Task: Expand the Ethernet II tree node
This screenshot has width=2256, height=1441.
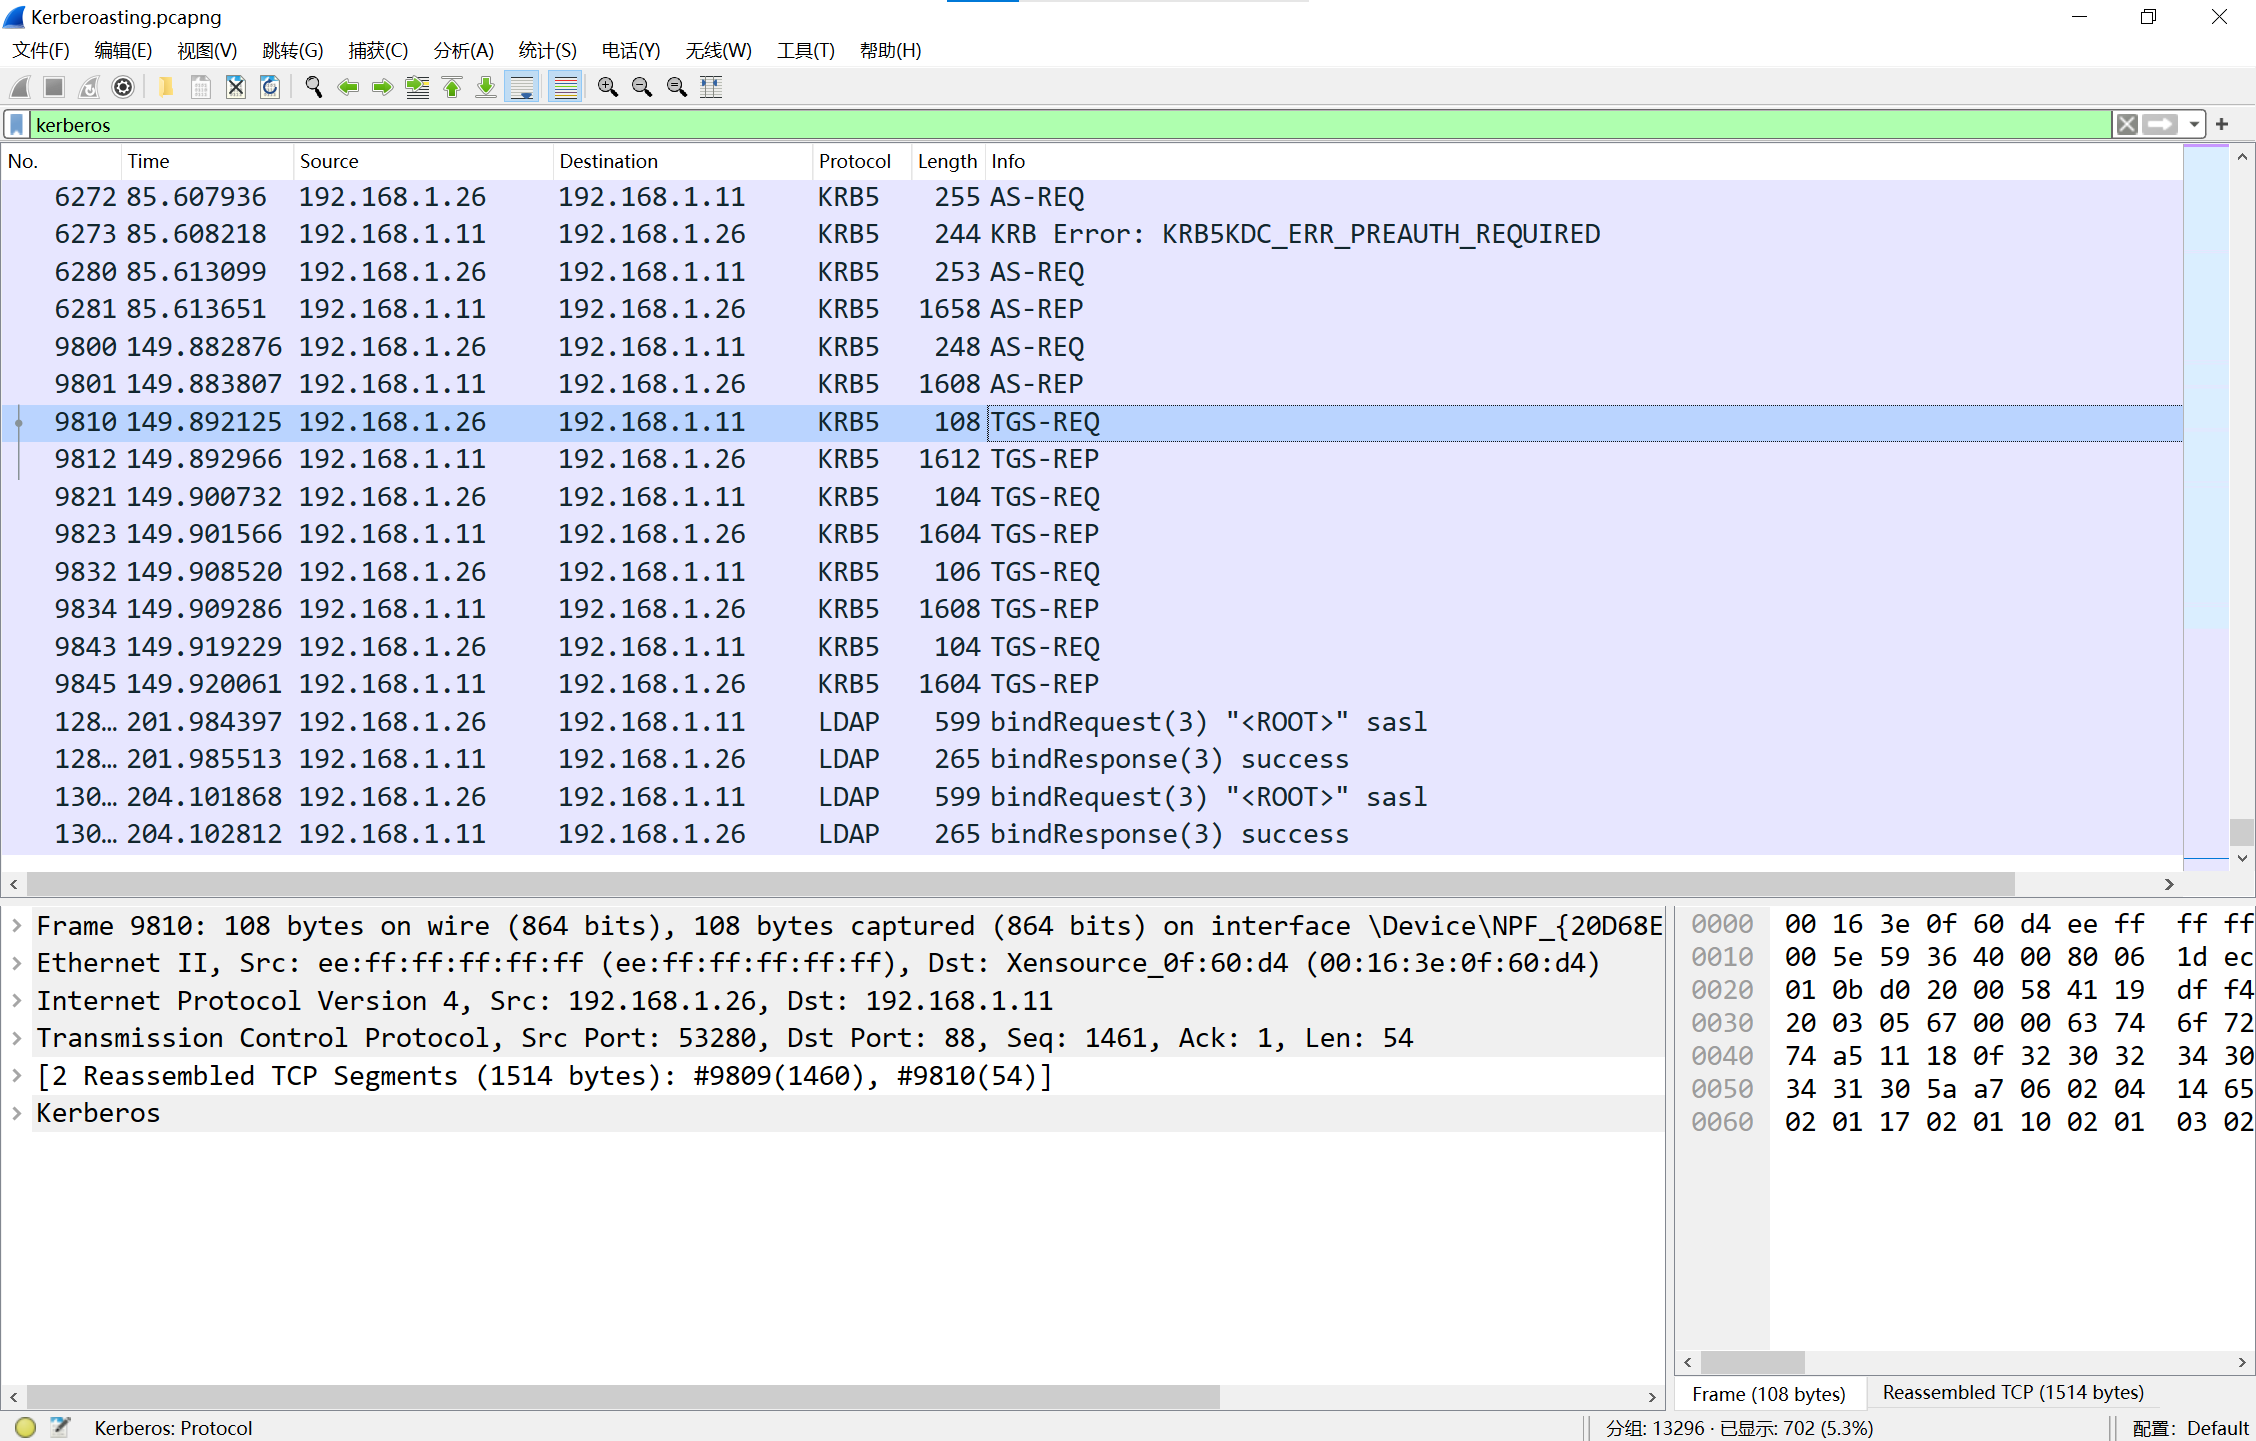Action: (x=17, y=963)
